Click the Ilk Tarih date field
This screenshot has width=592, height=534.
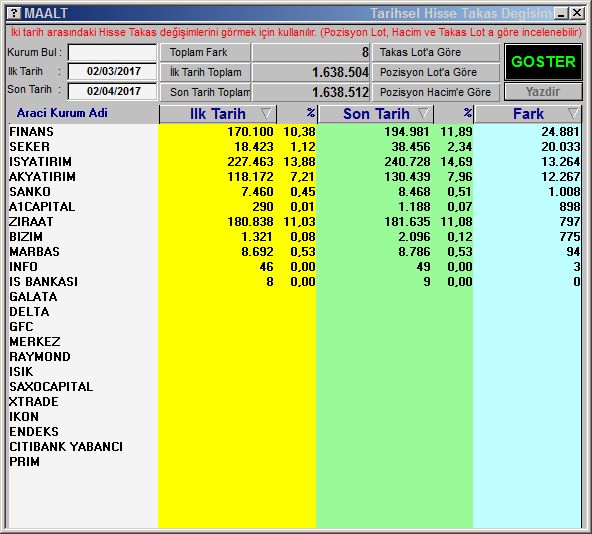pyautogui.click(x=112, y=71)
